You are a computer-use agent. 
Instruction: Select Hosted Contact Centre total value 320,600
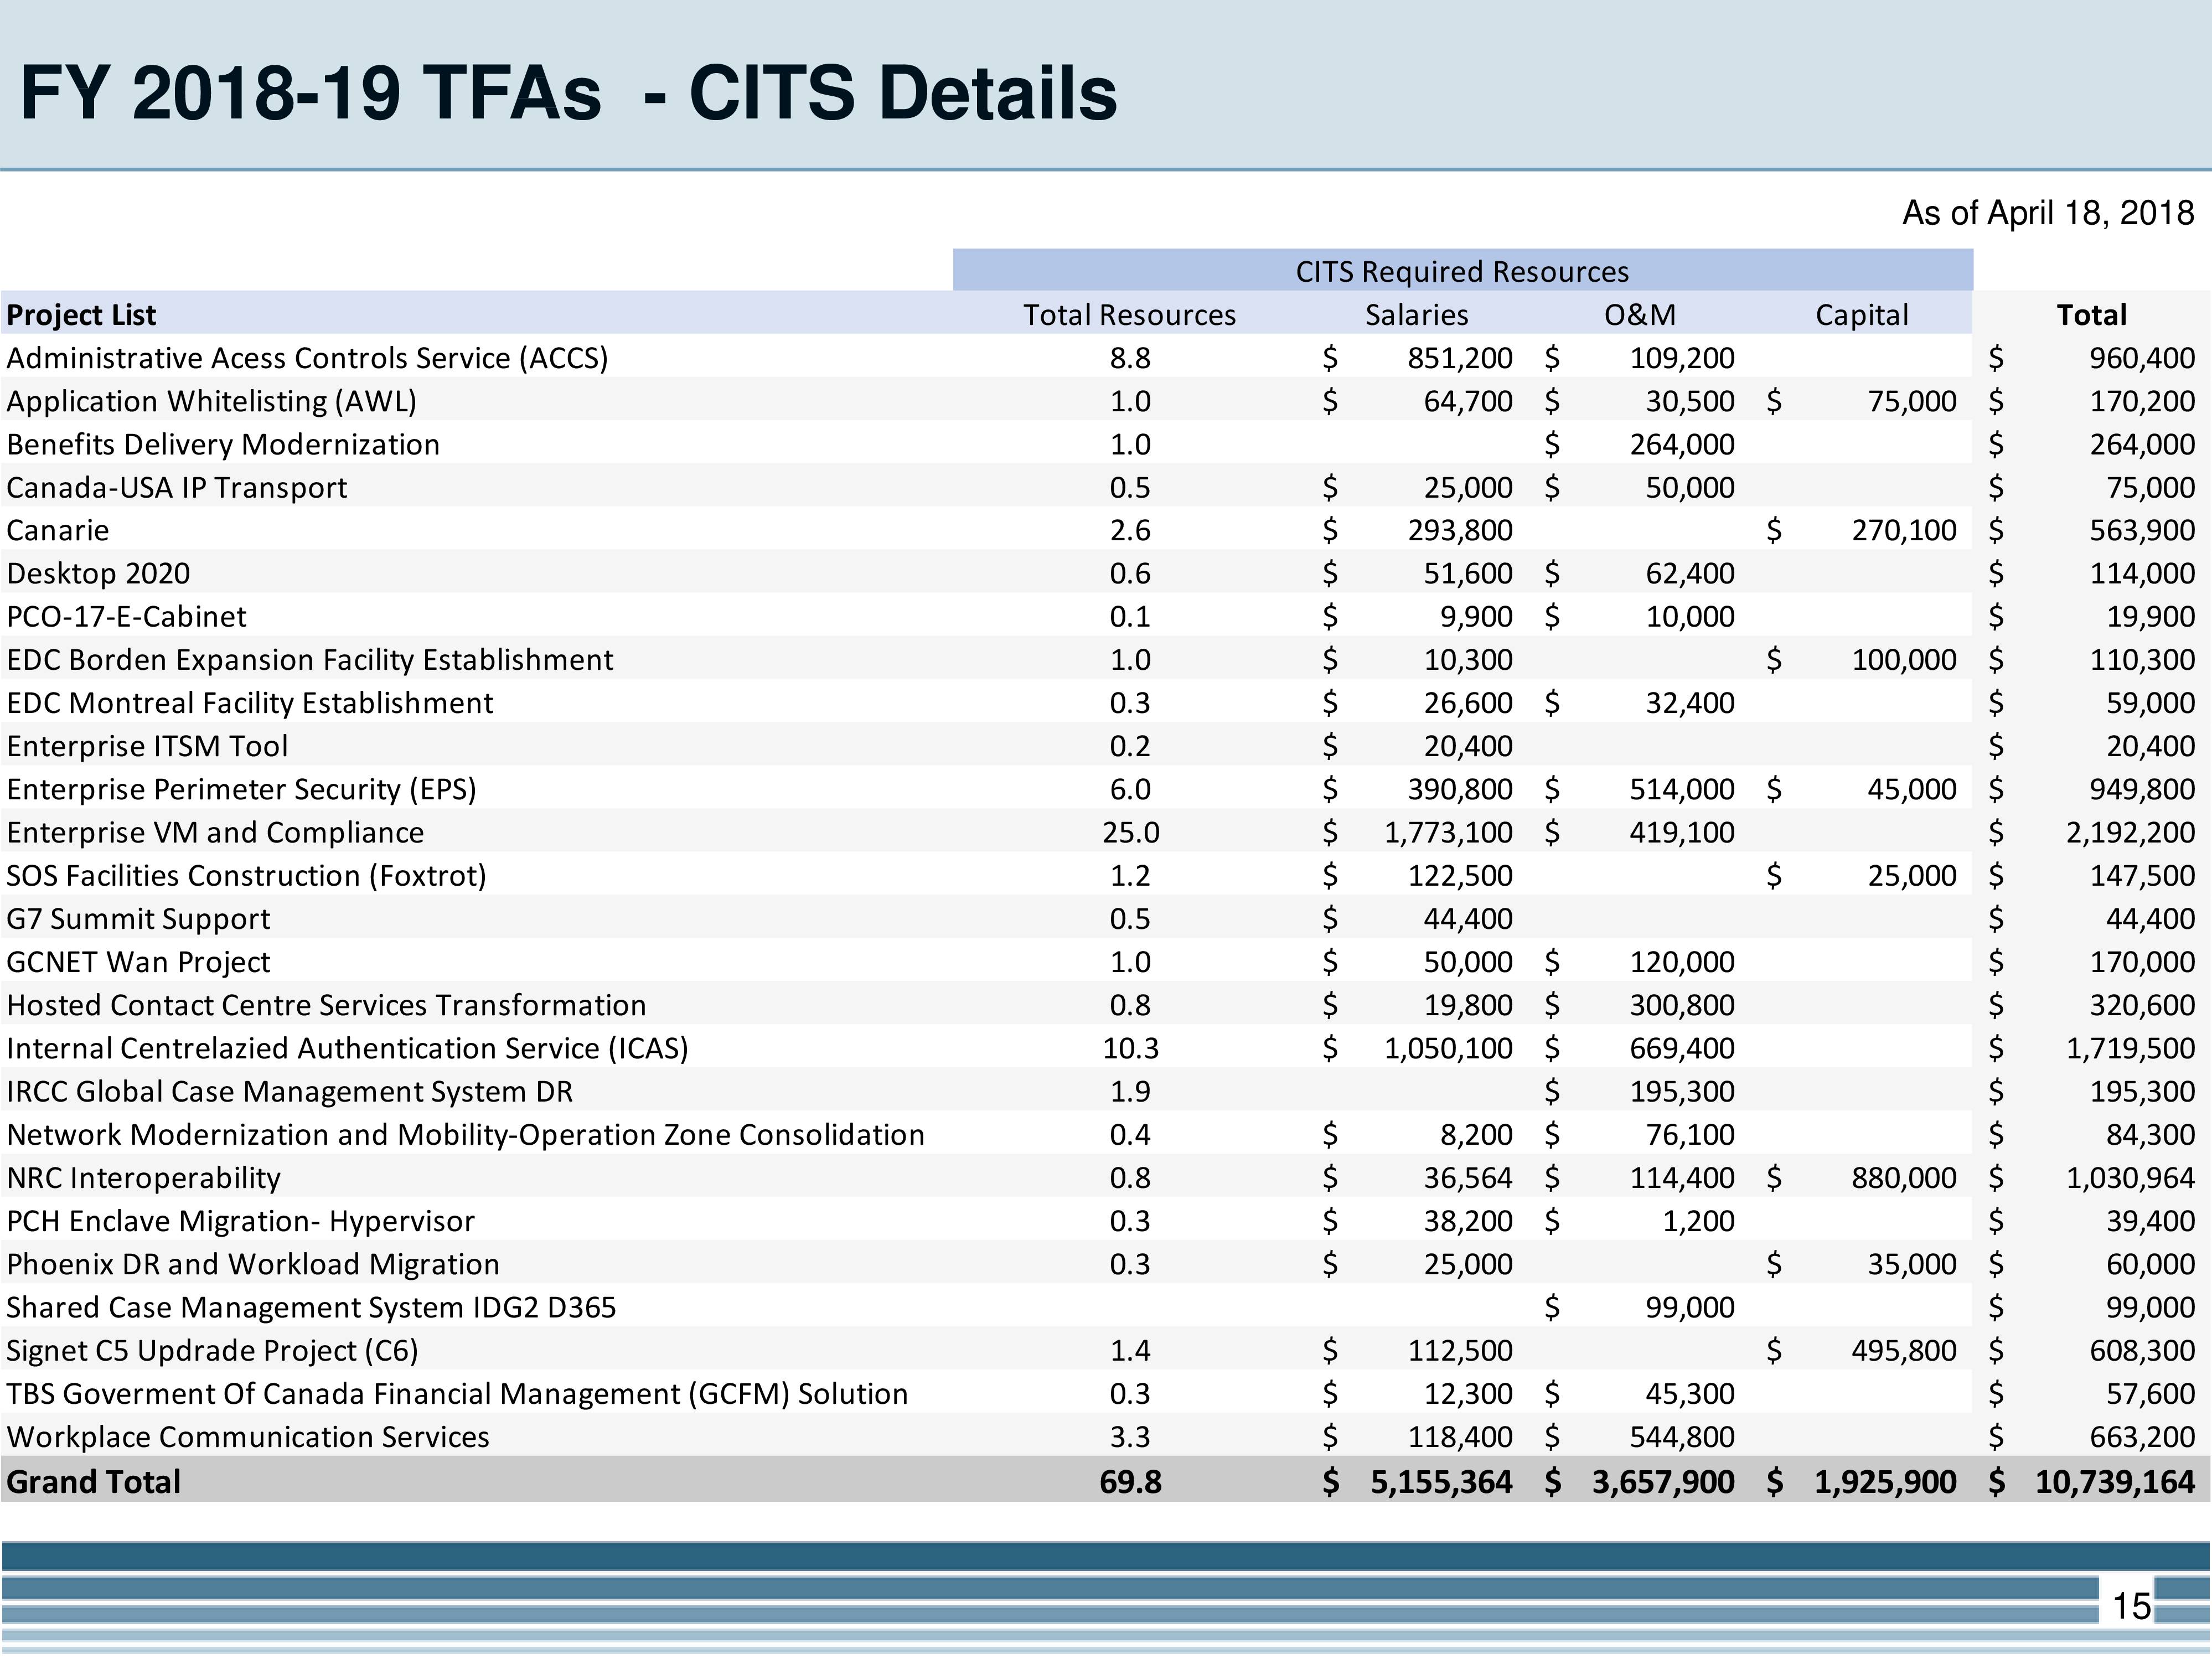click(2142, 1005)
